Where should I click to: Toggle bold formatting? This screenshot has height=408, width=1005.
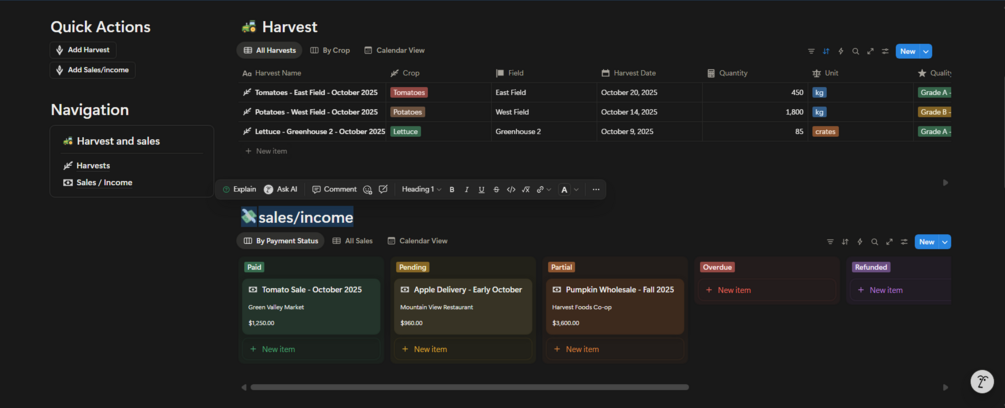(452, 190)
